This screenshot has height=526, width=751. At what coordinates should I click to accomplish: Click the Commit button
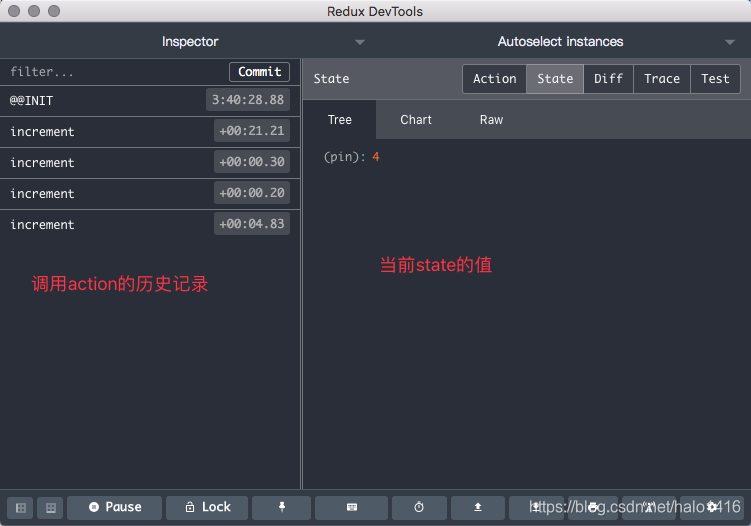259,72
